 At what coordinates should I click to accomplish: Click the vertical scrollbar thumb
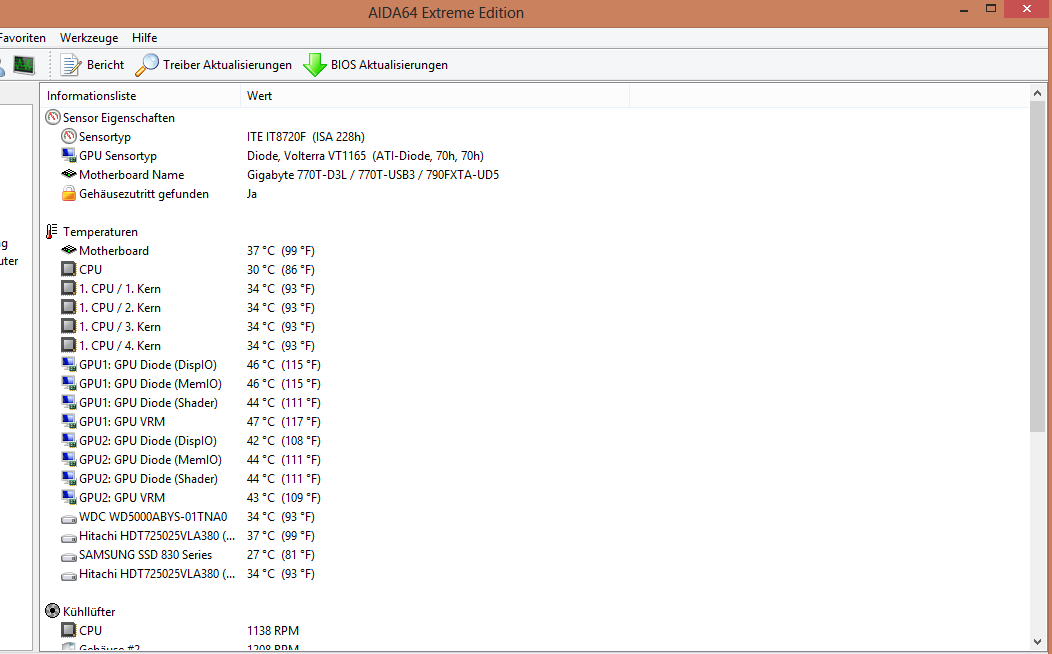[x=1037, y=266]
